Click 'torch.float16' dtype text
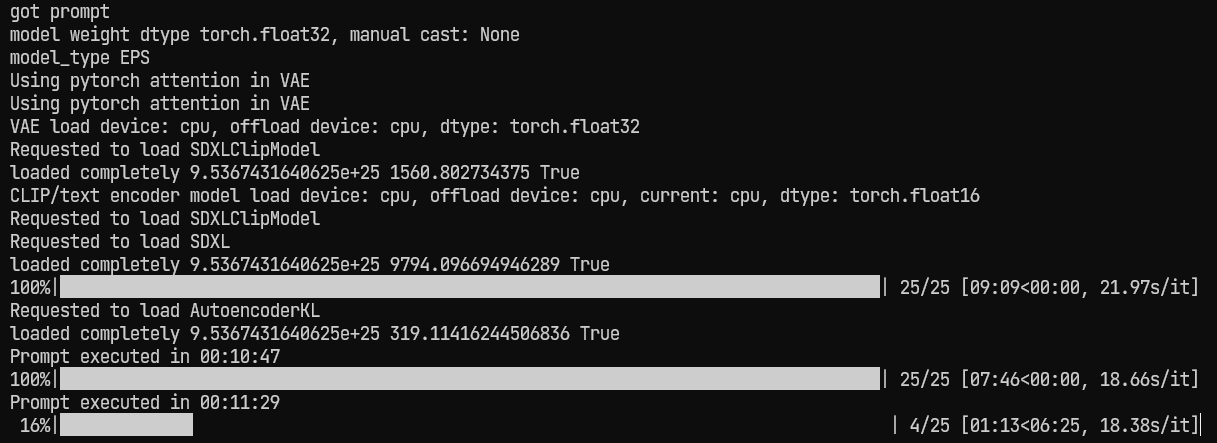The image size is (1217, 443). 914,195
